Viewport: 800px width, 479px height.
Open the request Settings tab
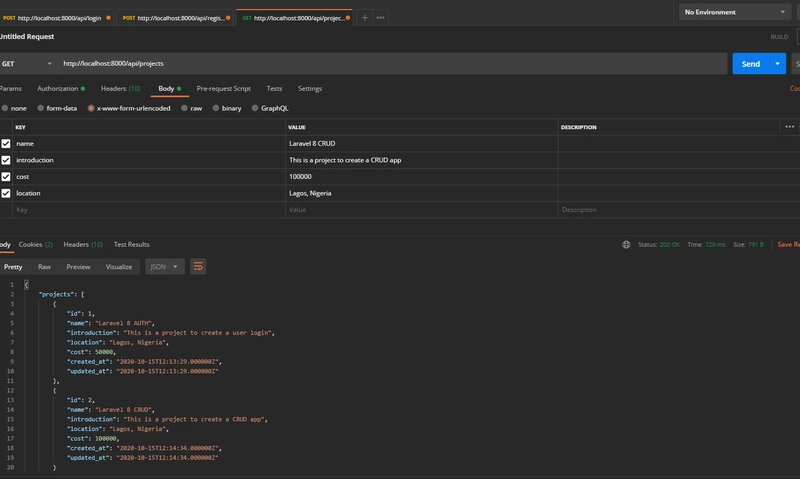(x=310, y=88)
